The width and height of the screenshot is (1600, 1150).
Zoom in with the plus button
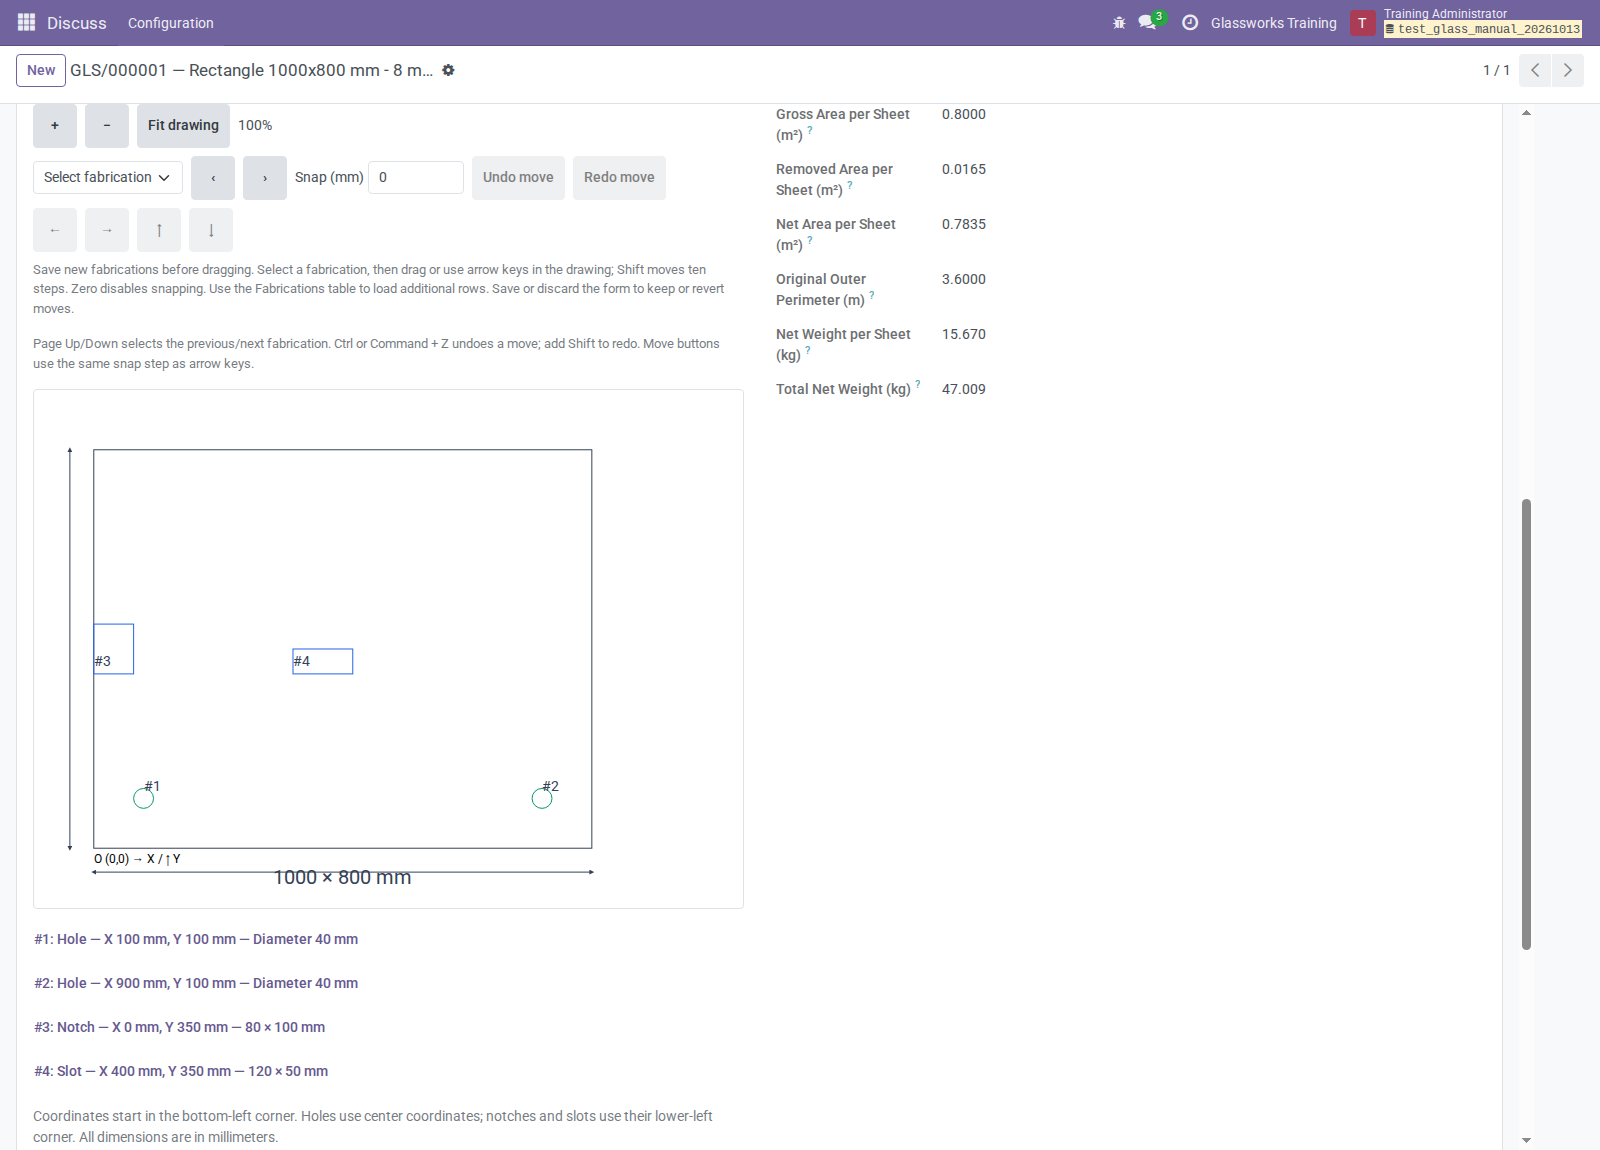55,126
